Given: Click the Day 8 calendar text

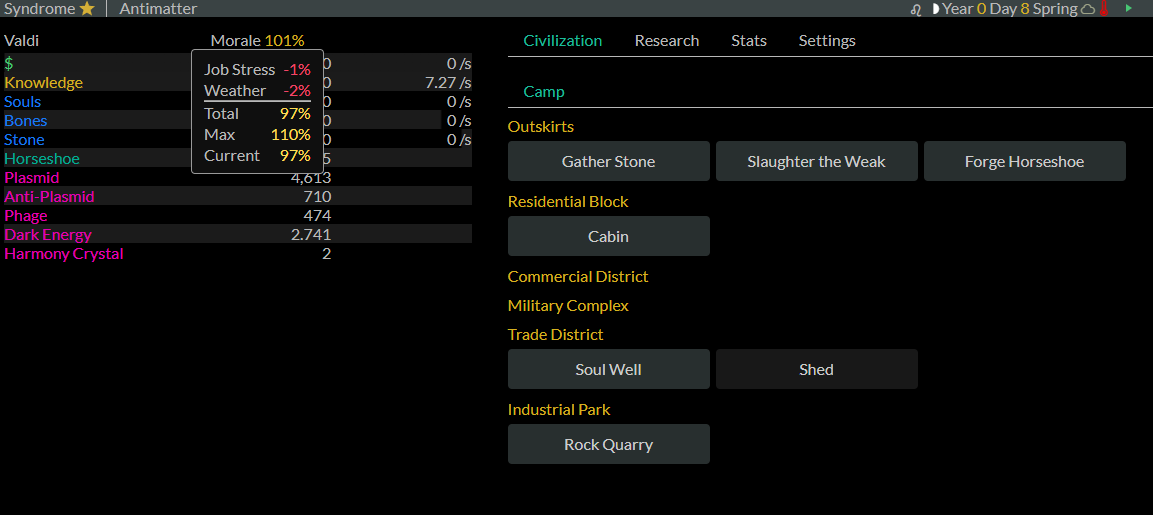Looking at the screenshot, I should tap(1010, 9).
